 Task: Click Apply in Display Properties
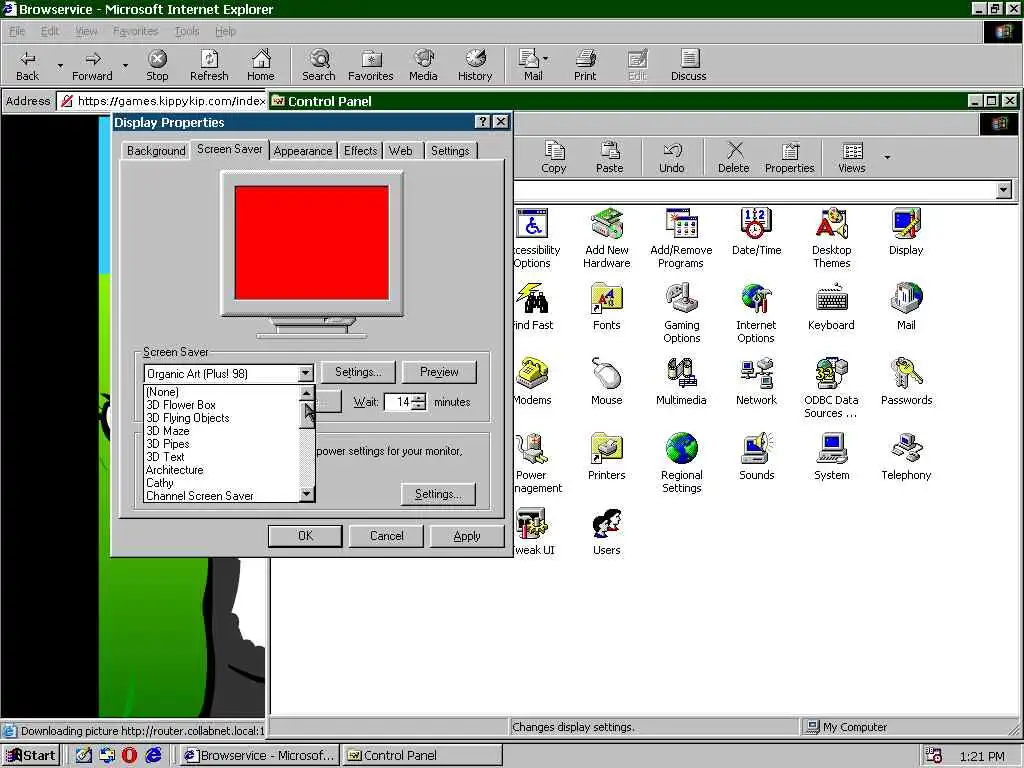(x=467, y=536)
